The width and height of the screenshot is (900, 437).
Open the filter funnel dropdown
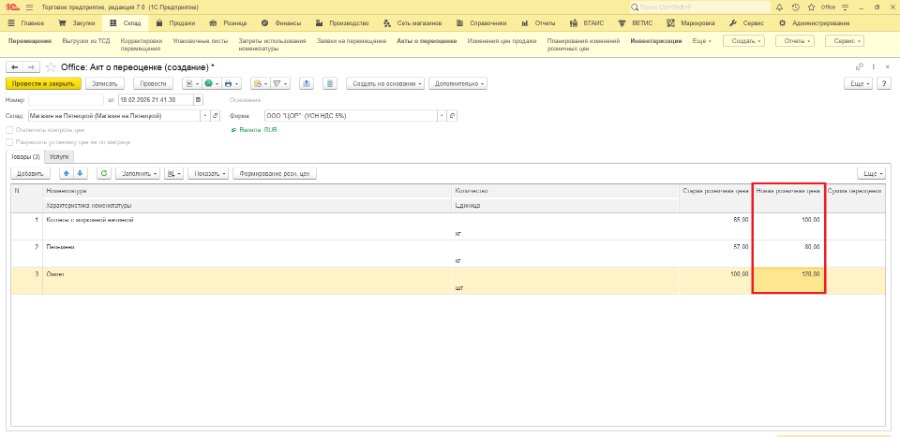[280, 83]
